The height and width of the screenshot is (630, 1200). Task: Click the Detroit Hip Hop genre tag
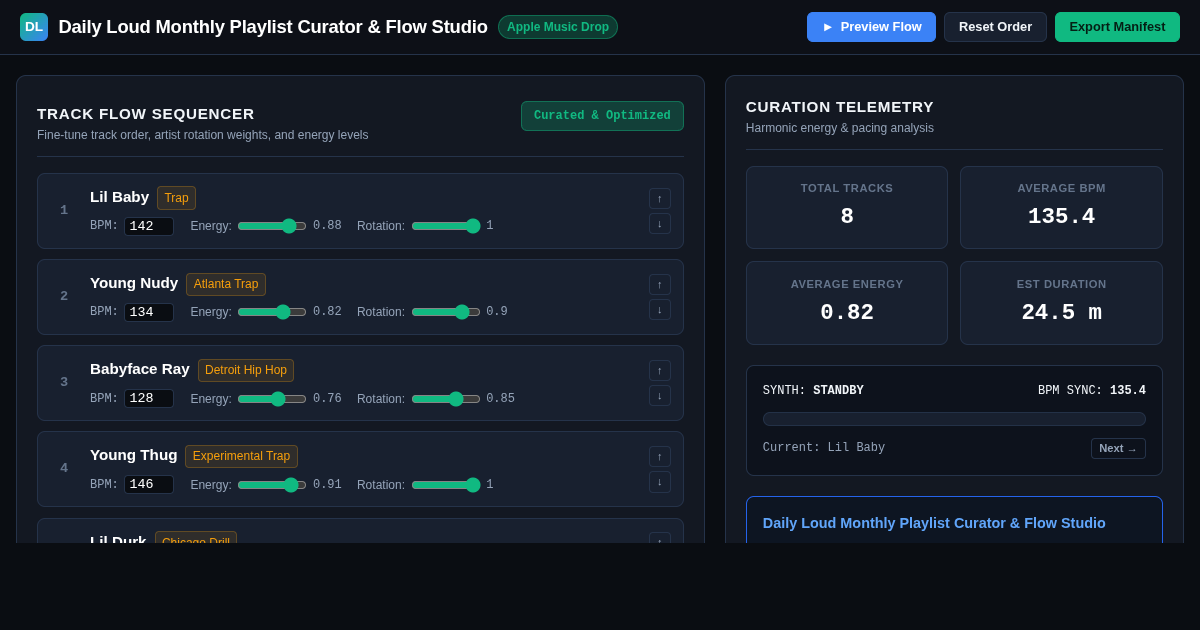246,370
